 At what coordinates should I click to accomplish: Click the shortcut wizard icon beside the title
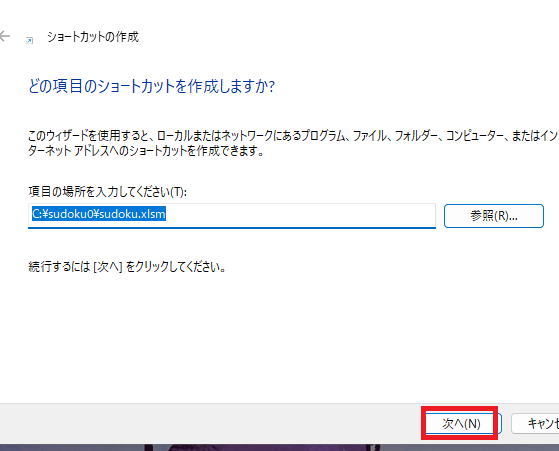[29, 40]
